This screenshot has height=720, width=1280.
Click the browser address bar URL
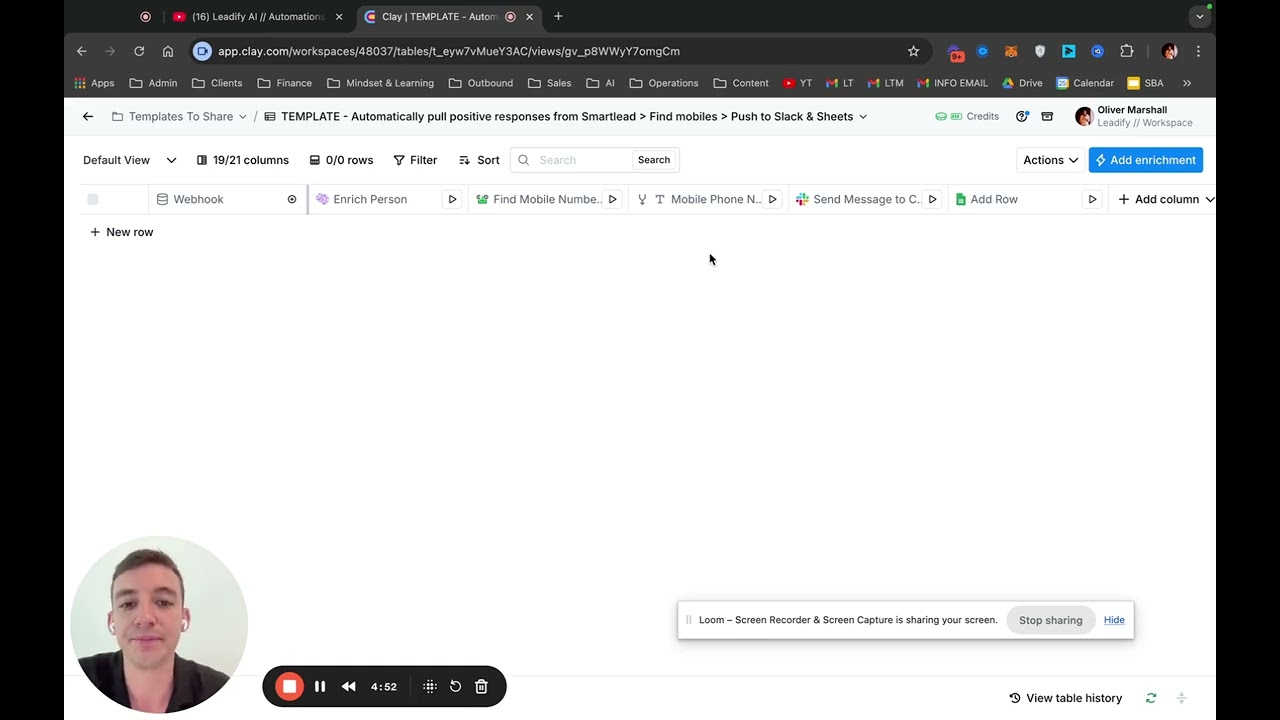449,51
